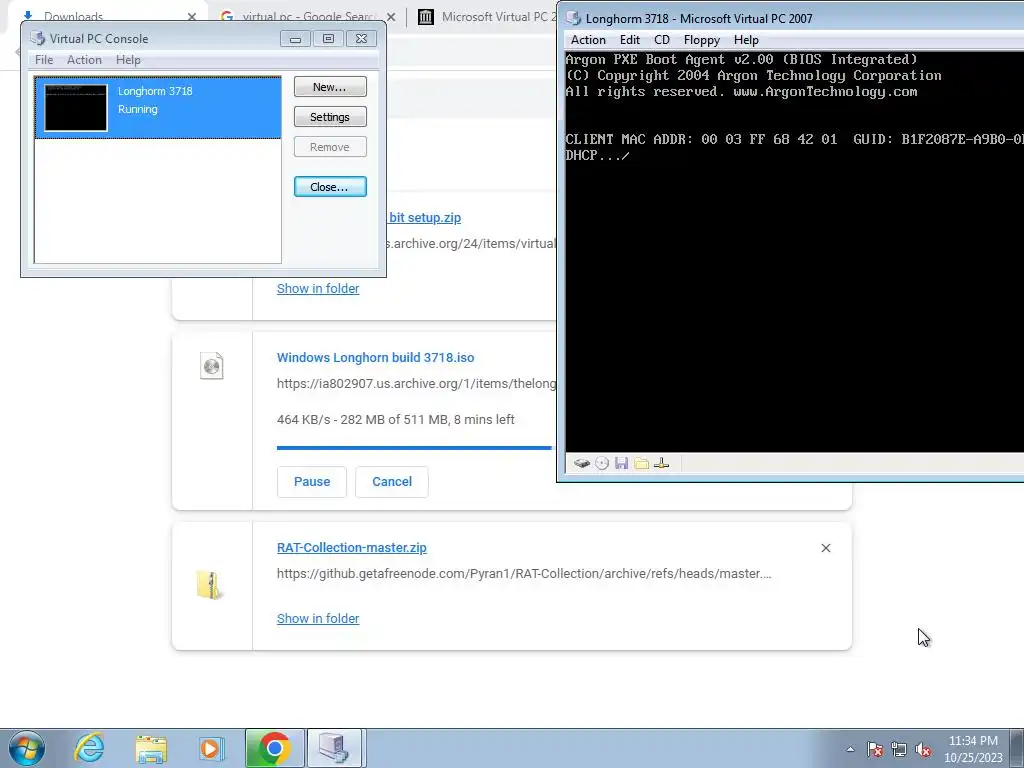Switch to the virtual pc Google Search tab

(307, 17)
